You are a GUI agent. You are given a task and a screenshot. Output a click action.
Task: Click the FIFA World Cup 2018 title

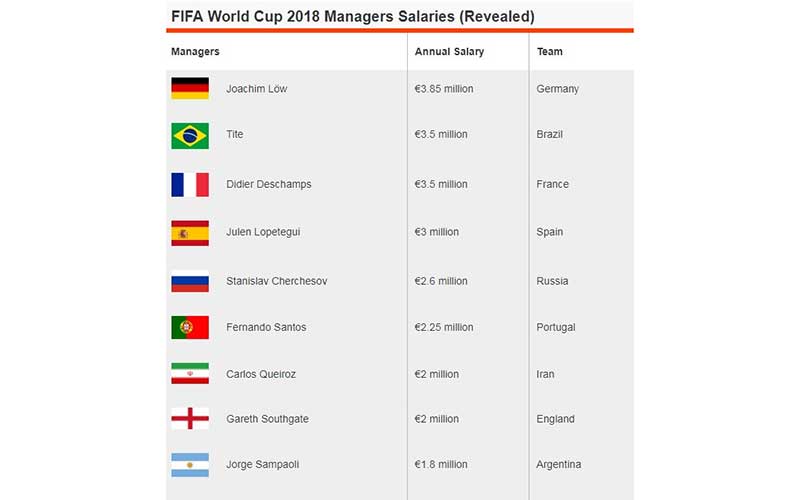(353, 16)
